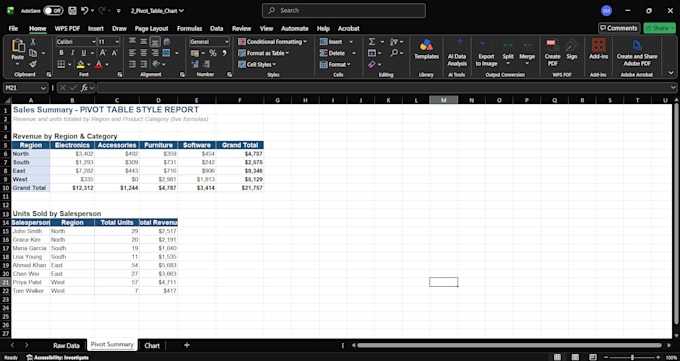
Task: Apply Comma Style
Action: pyautogui.click(x=224, y=53)
